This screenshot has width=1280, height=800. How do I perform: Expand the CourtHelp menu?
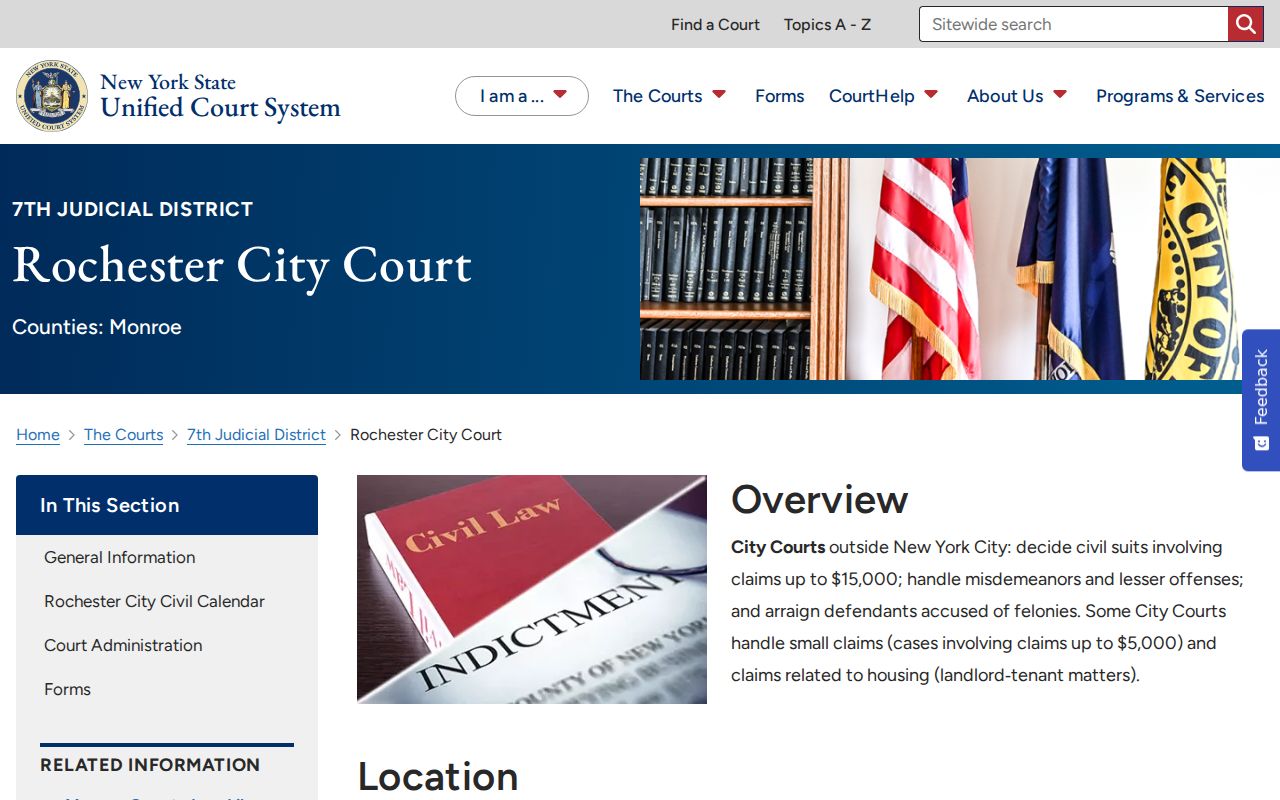click(x=884, y=96)
